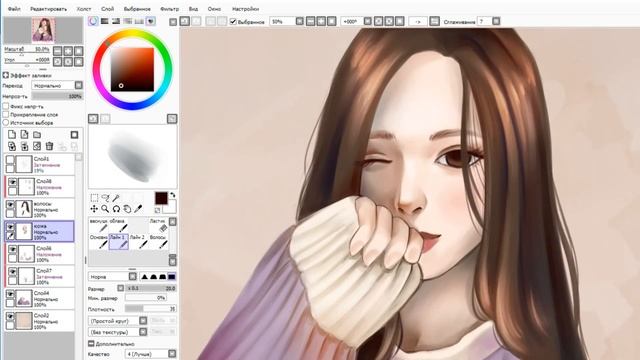Adjust the Плотность density slider

(151, 309)
